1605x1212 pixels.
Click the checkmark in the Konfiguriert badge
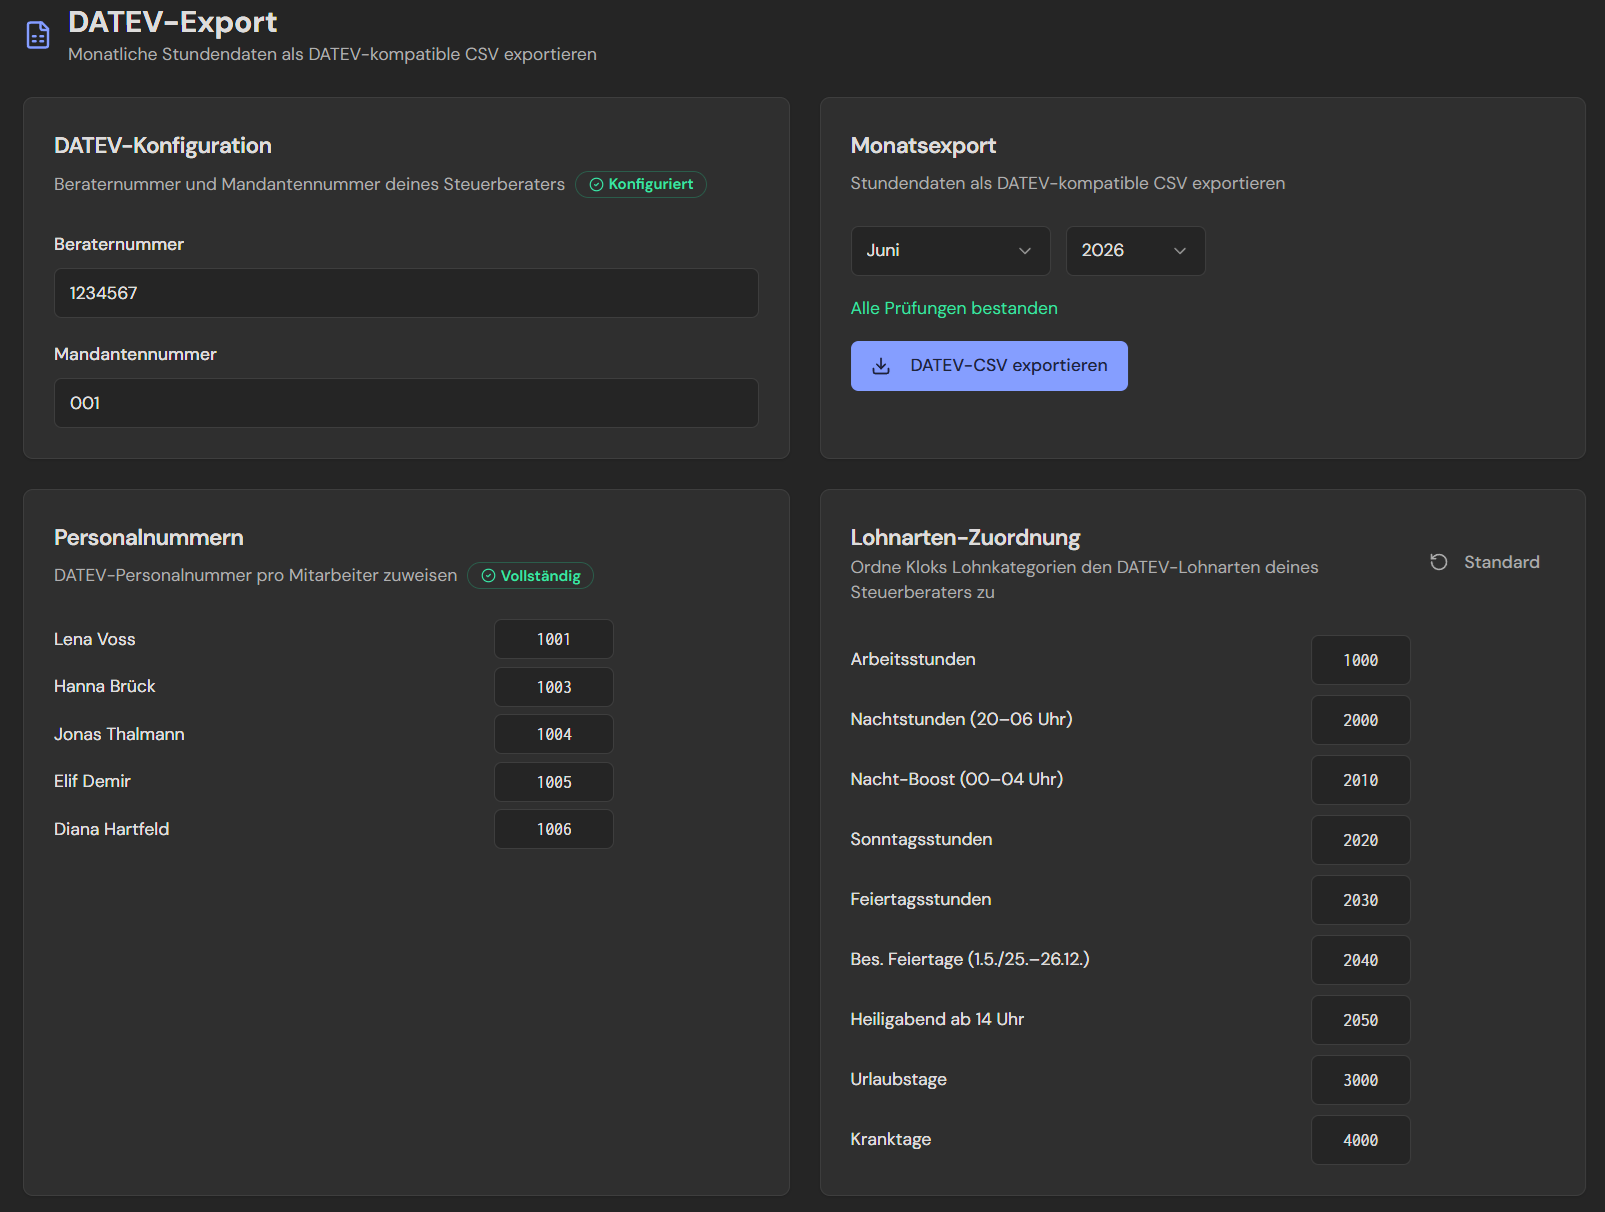click(x=596, y=184)
